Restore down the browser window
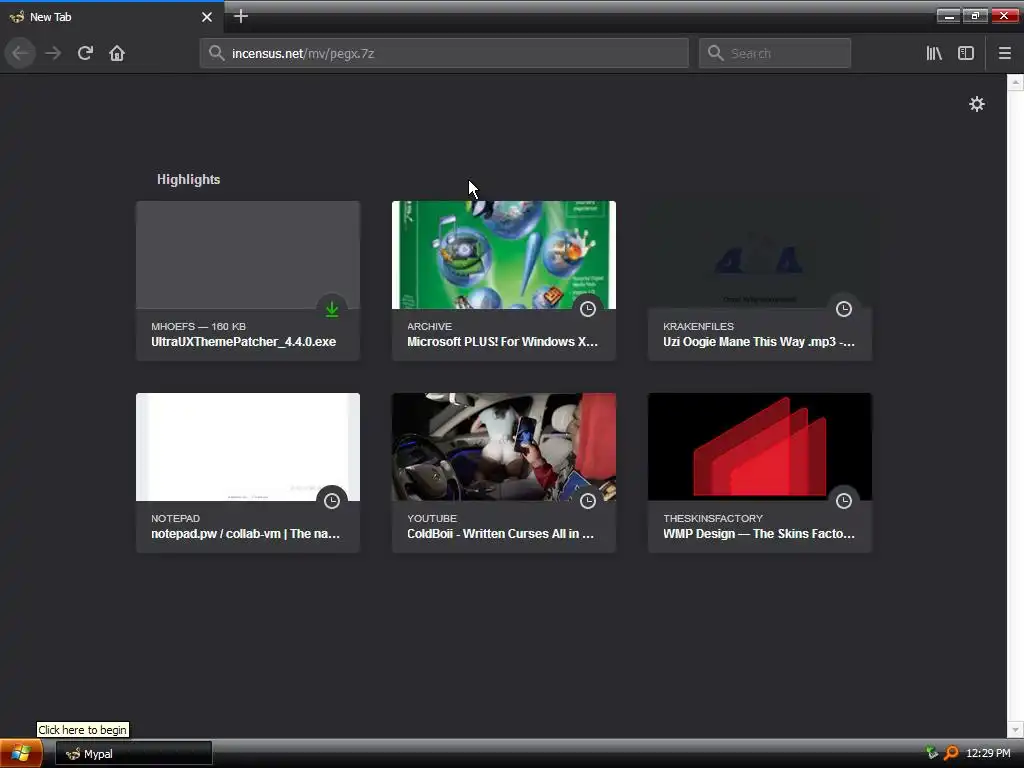This screenshot has width=1024, height=768. click(976, 16)
